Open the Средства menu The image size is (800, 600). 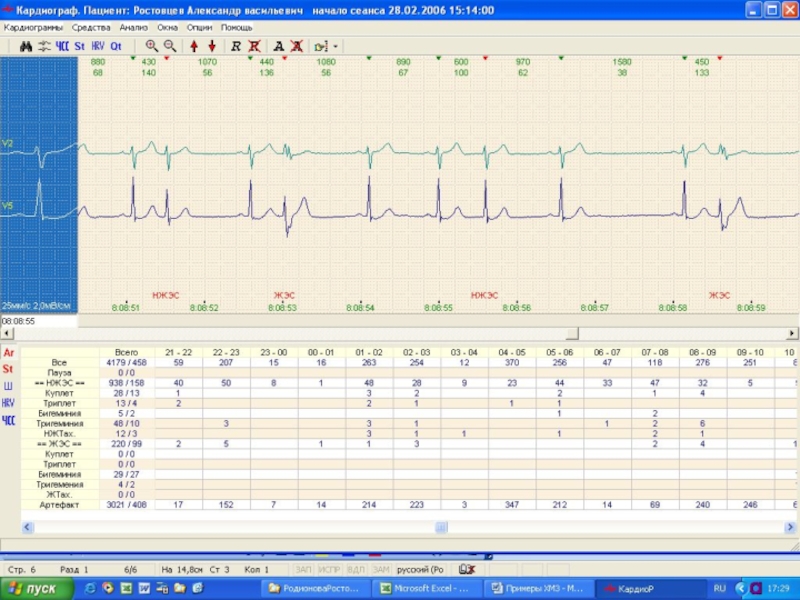coord(91,28)
